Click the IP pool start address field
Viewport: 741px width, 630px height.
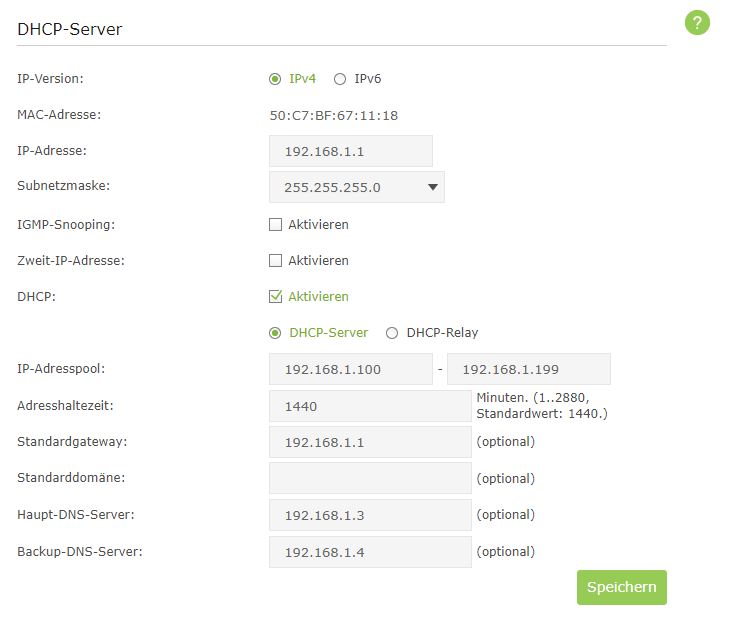tap(350, 369)
